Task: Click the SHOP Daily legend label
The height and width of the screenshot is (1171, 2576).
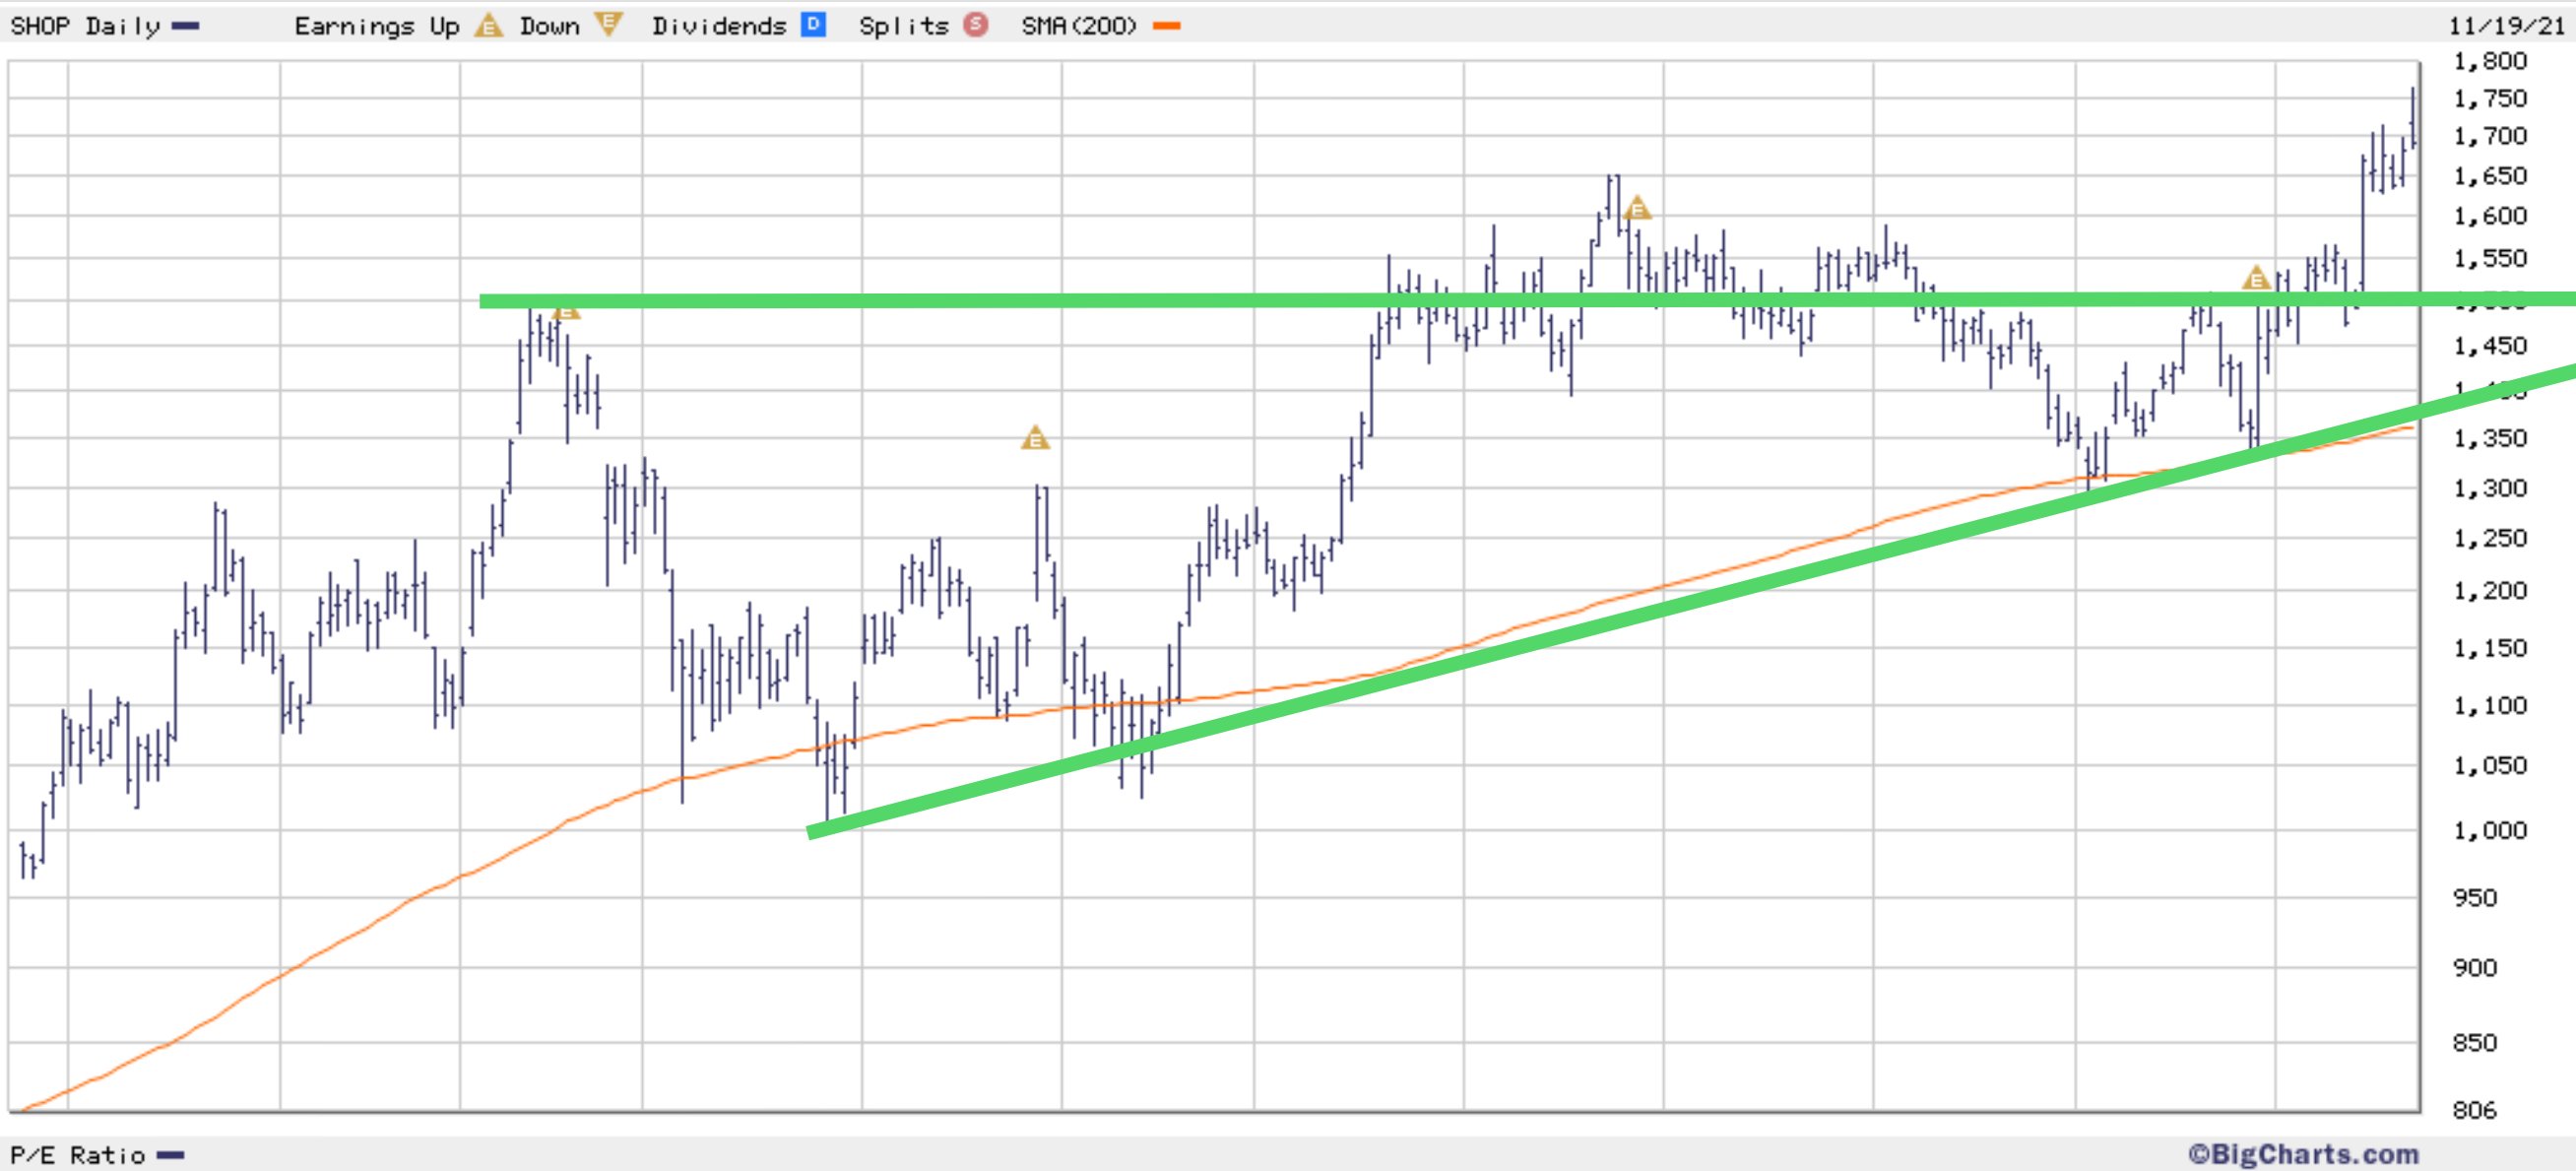Action: coord(85,26)
